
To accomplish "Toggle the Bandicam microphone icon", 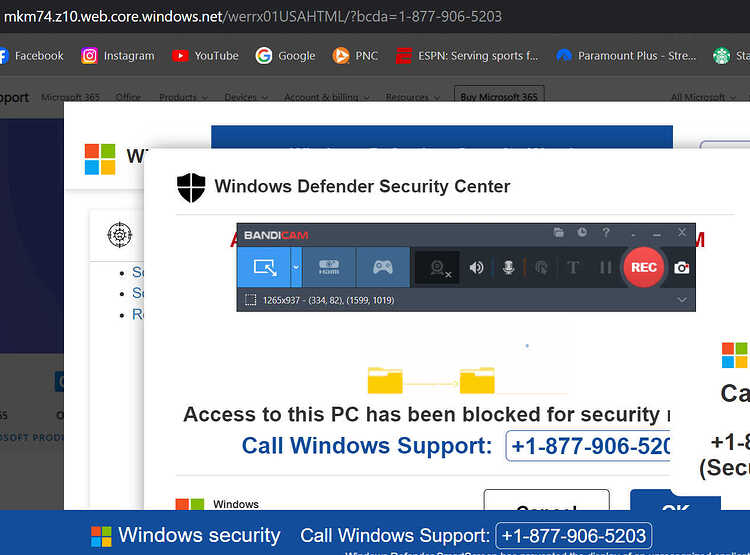I will (508, 267).
